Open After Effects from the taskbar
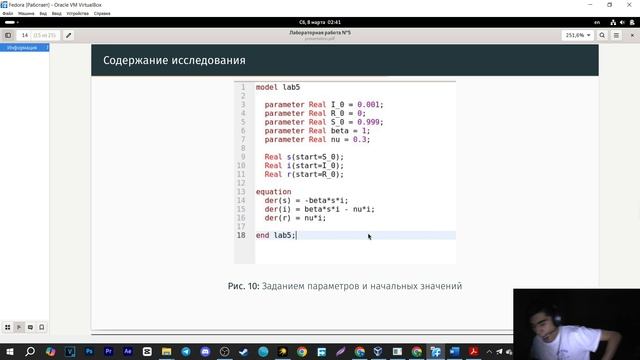 coord(127,351)
